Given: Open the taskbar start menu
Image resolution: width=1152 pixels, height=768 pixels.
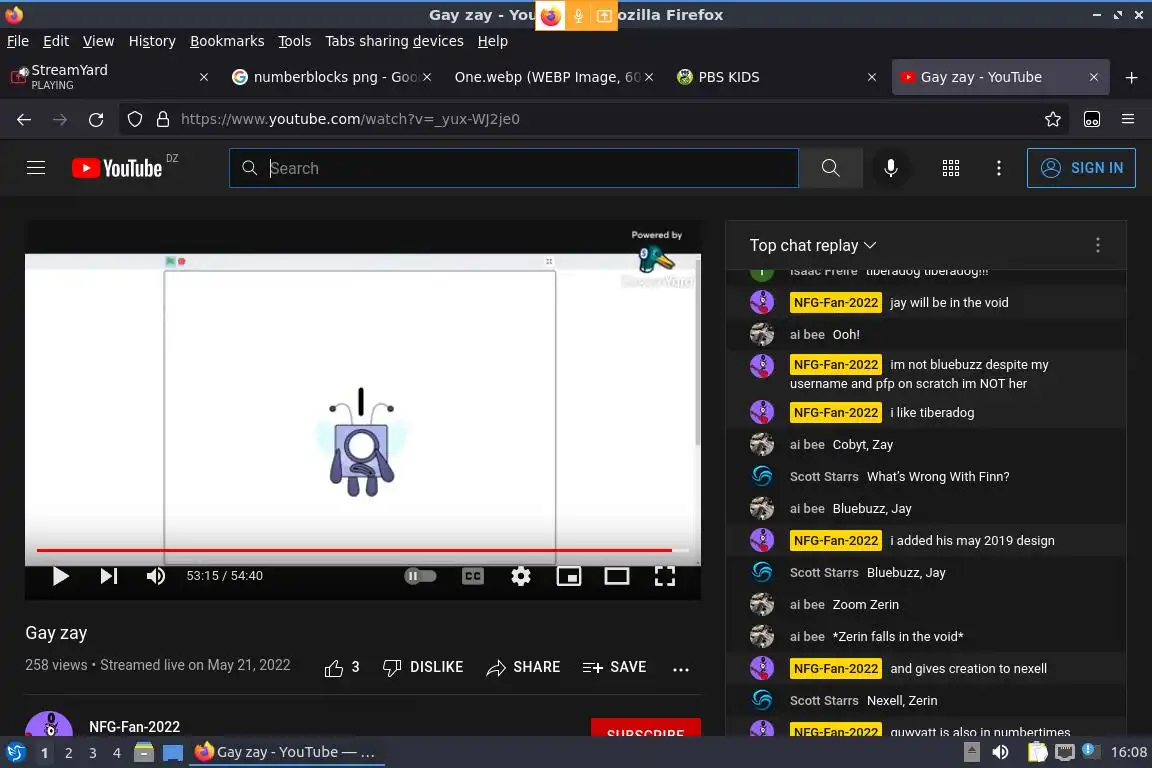Looking at the screenshot, I should point(15,753).
